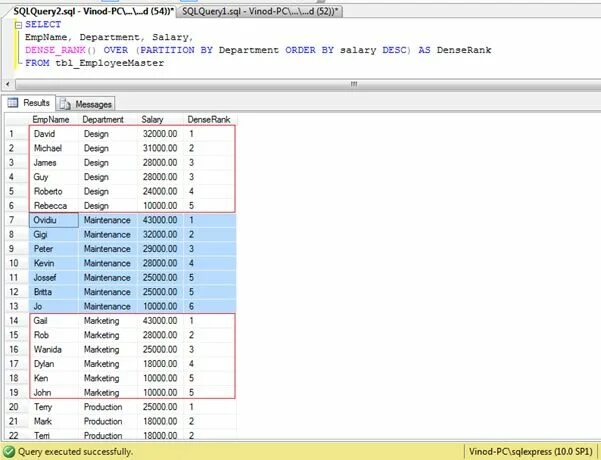Select the Peter cell

click(x=54, y=249)
